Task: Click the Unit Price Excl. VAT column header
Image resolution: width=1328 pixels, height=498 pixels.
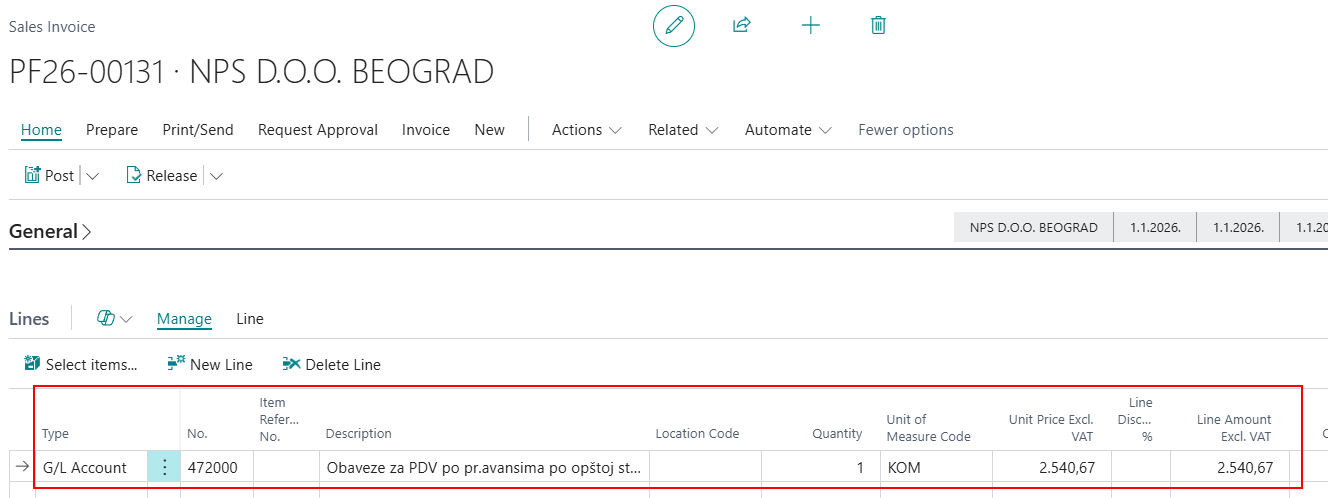Action: [x=1051, y=427]
